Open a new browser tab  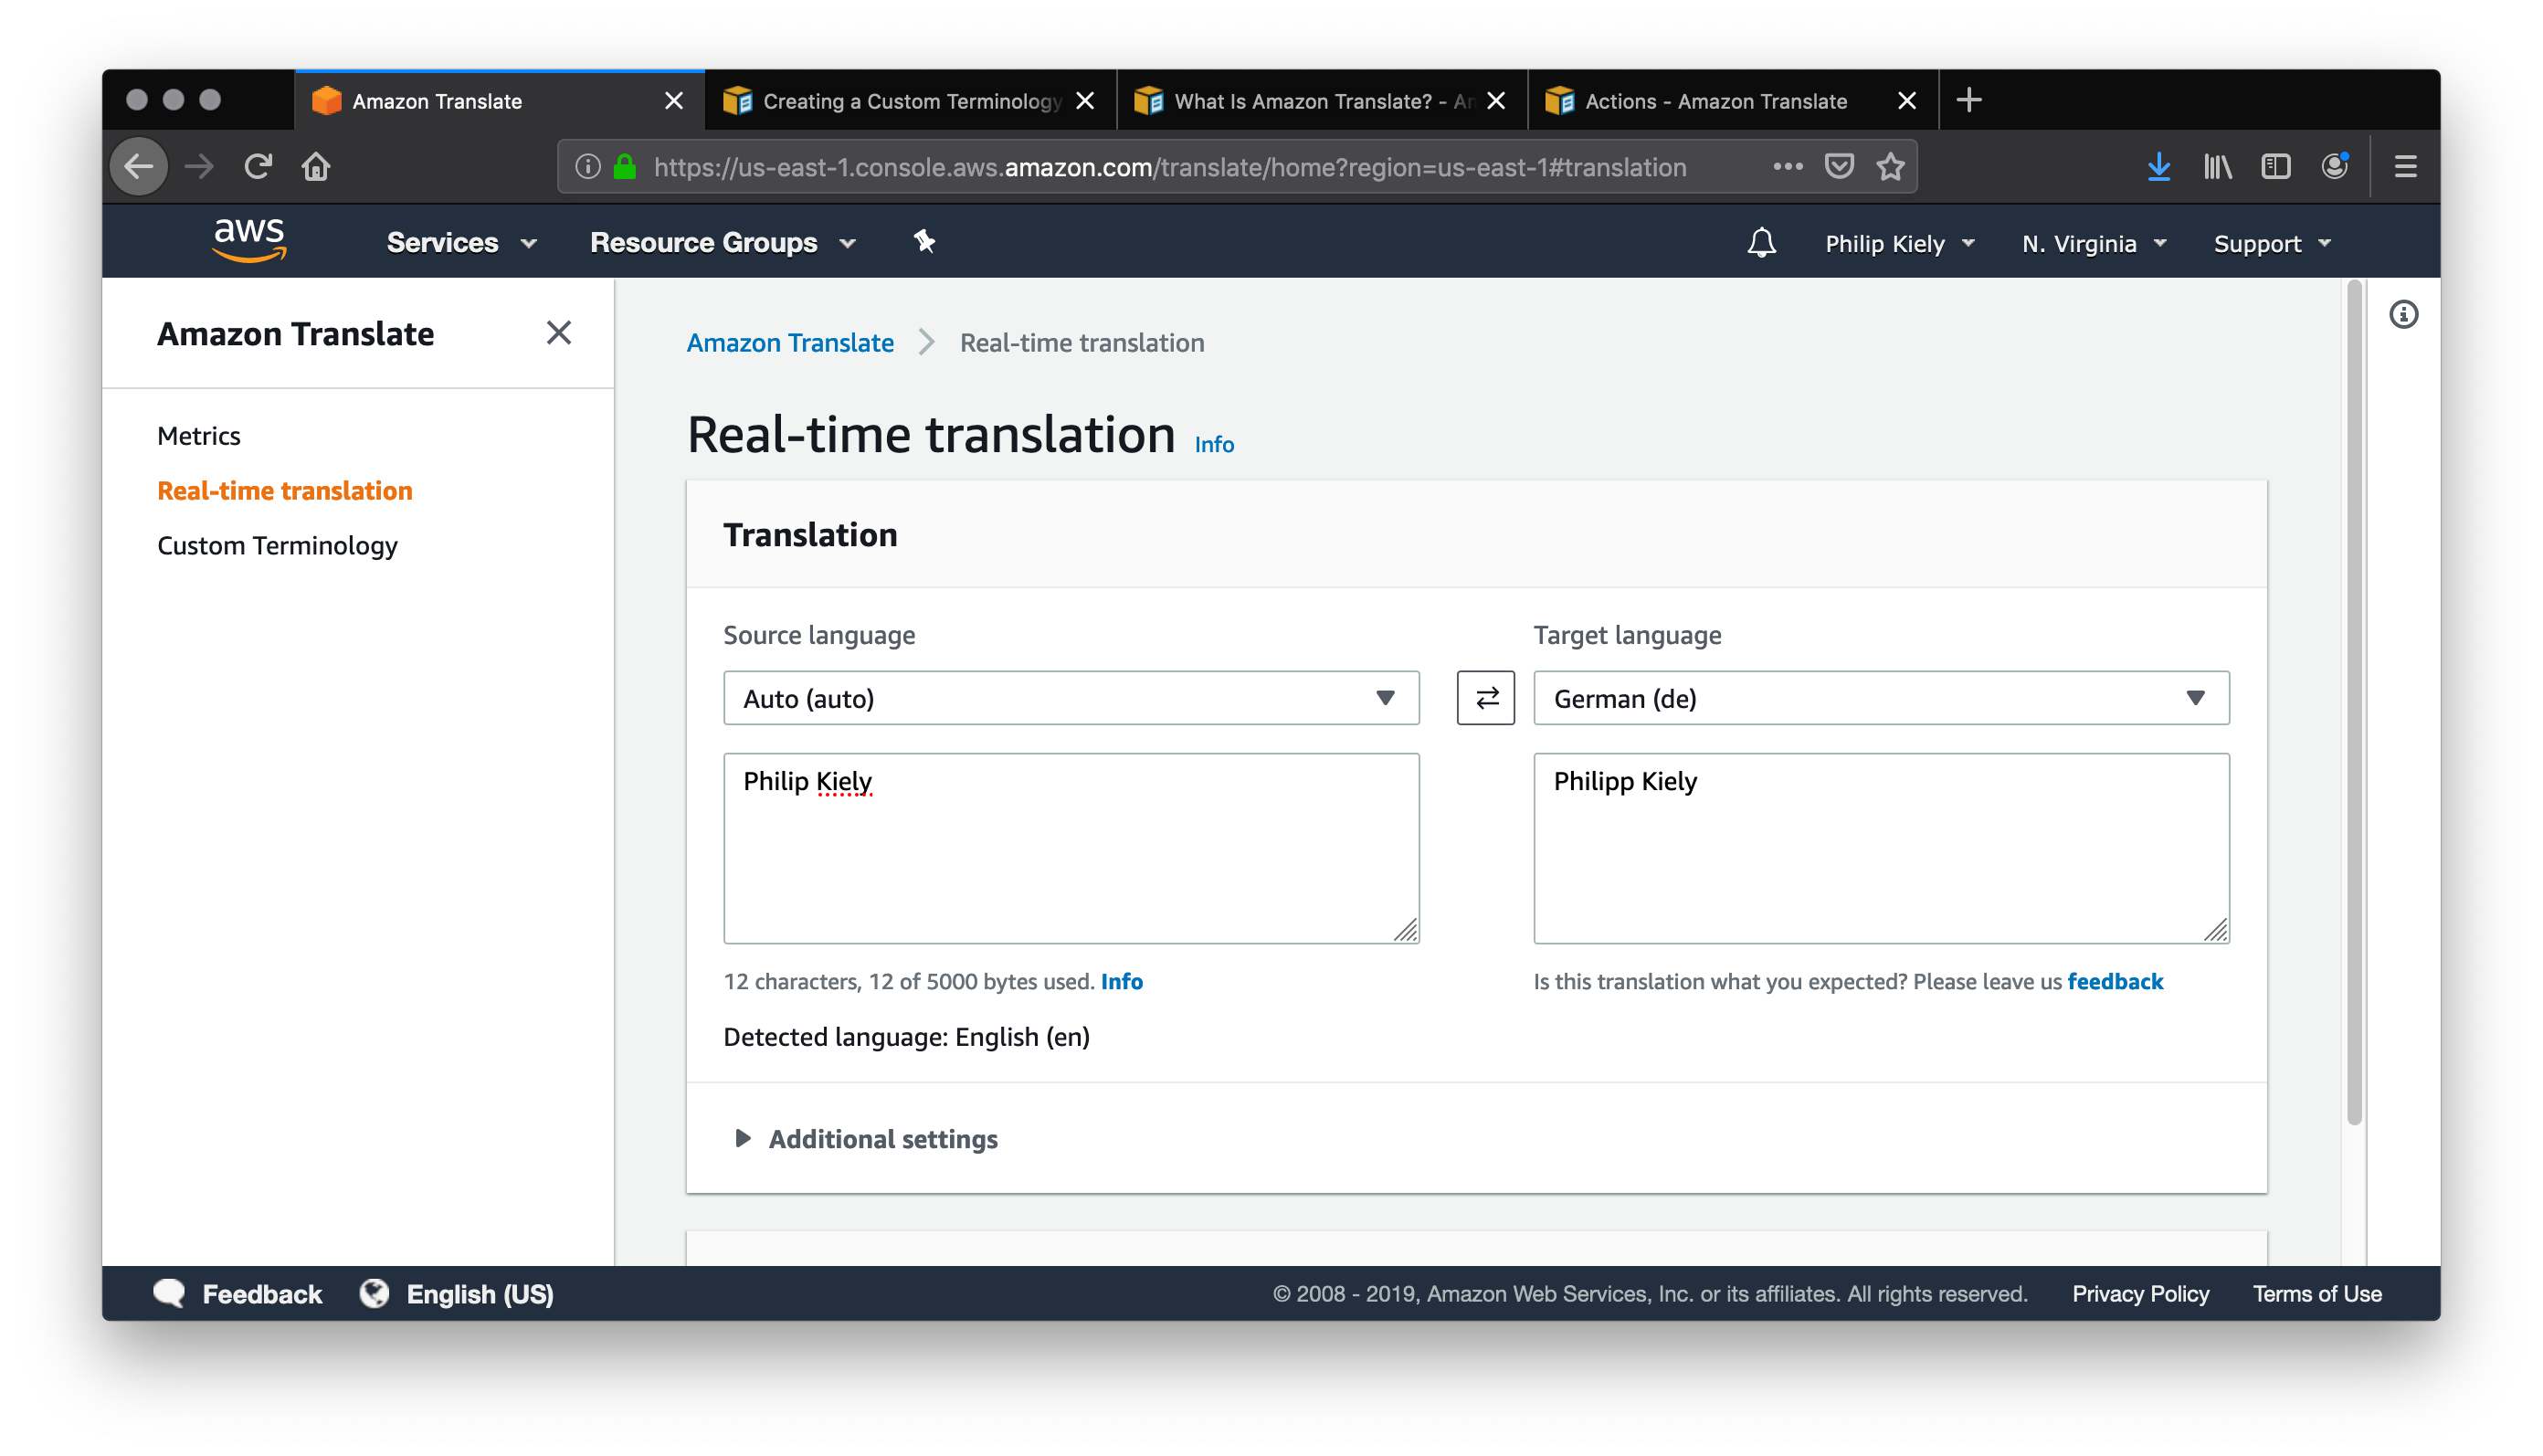(1968, 100)
